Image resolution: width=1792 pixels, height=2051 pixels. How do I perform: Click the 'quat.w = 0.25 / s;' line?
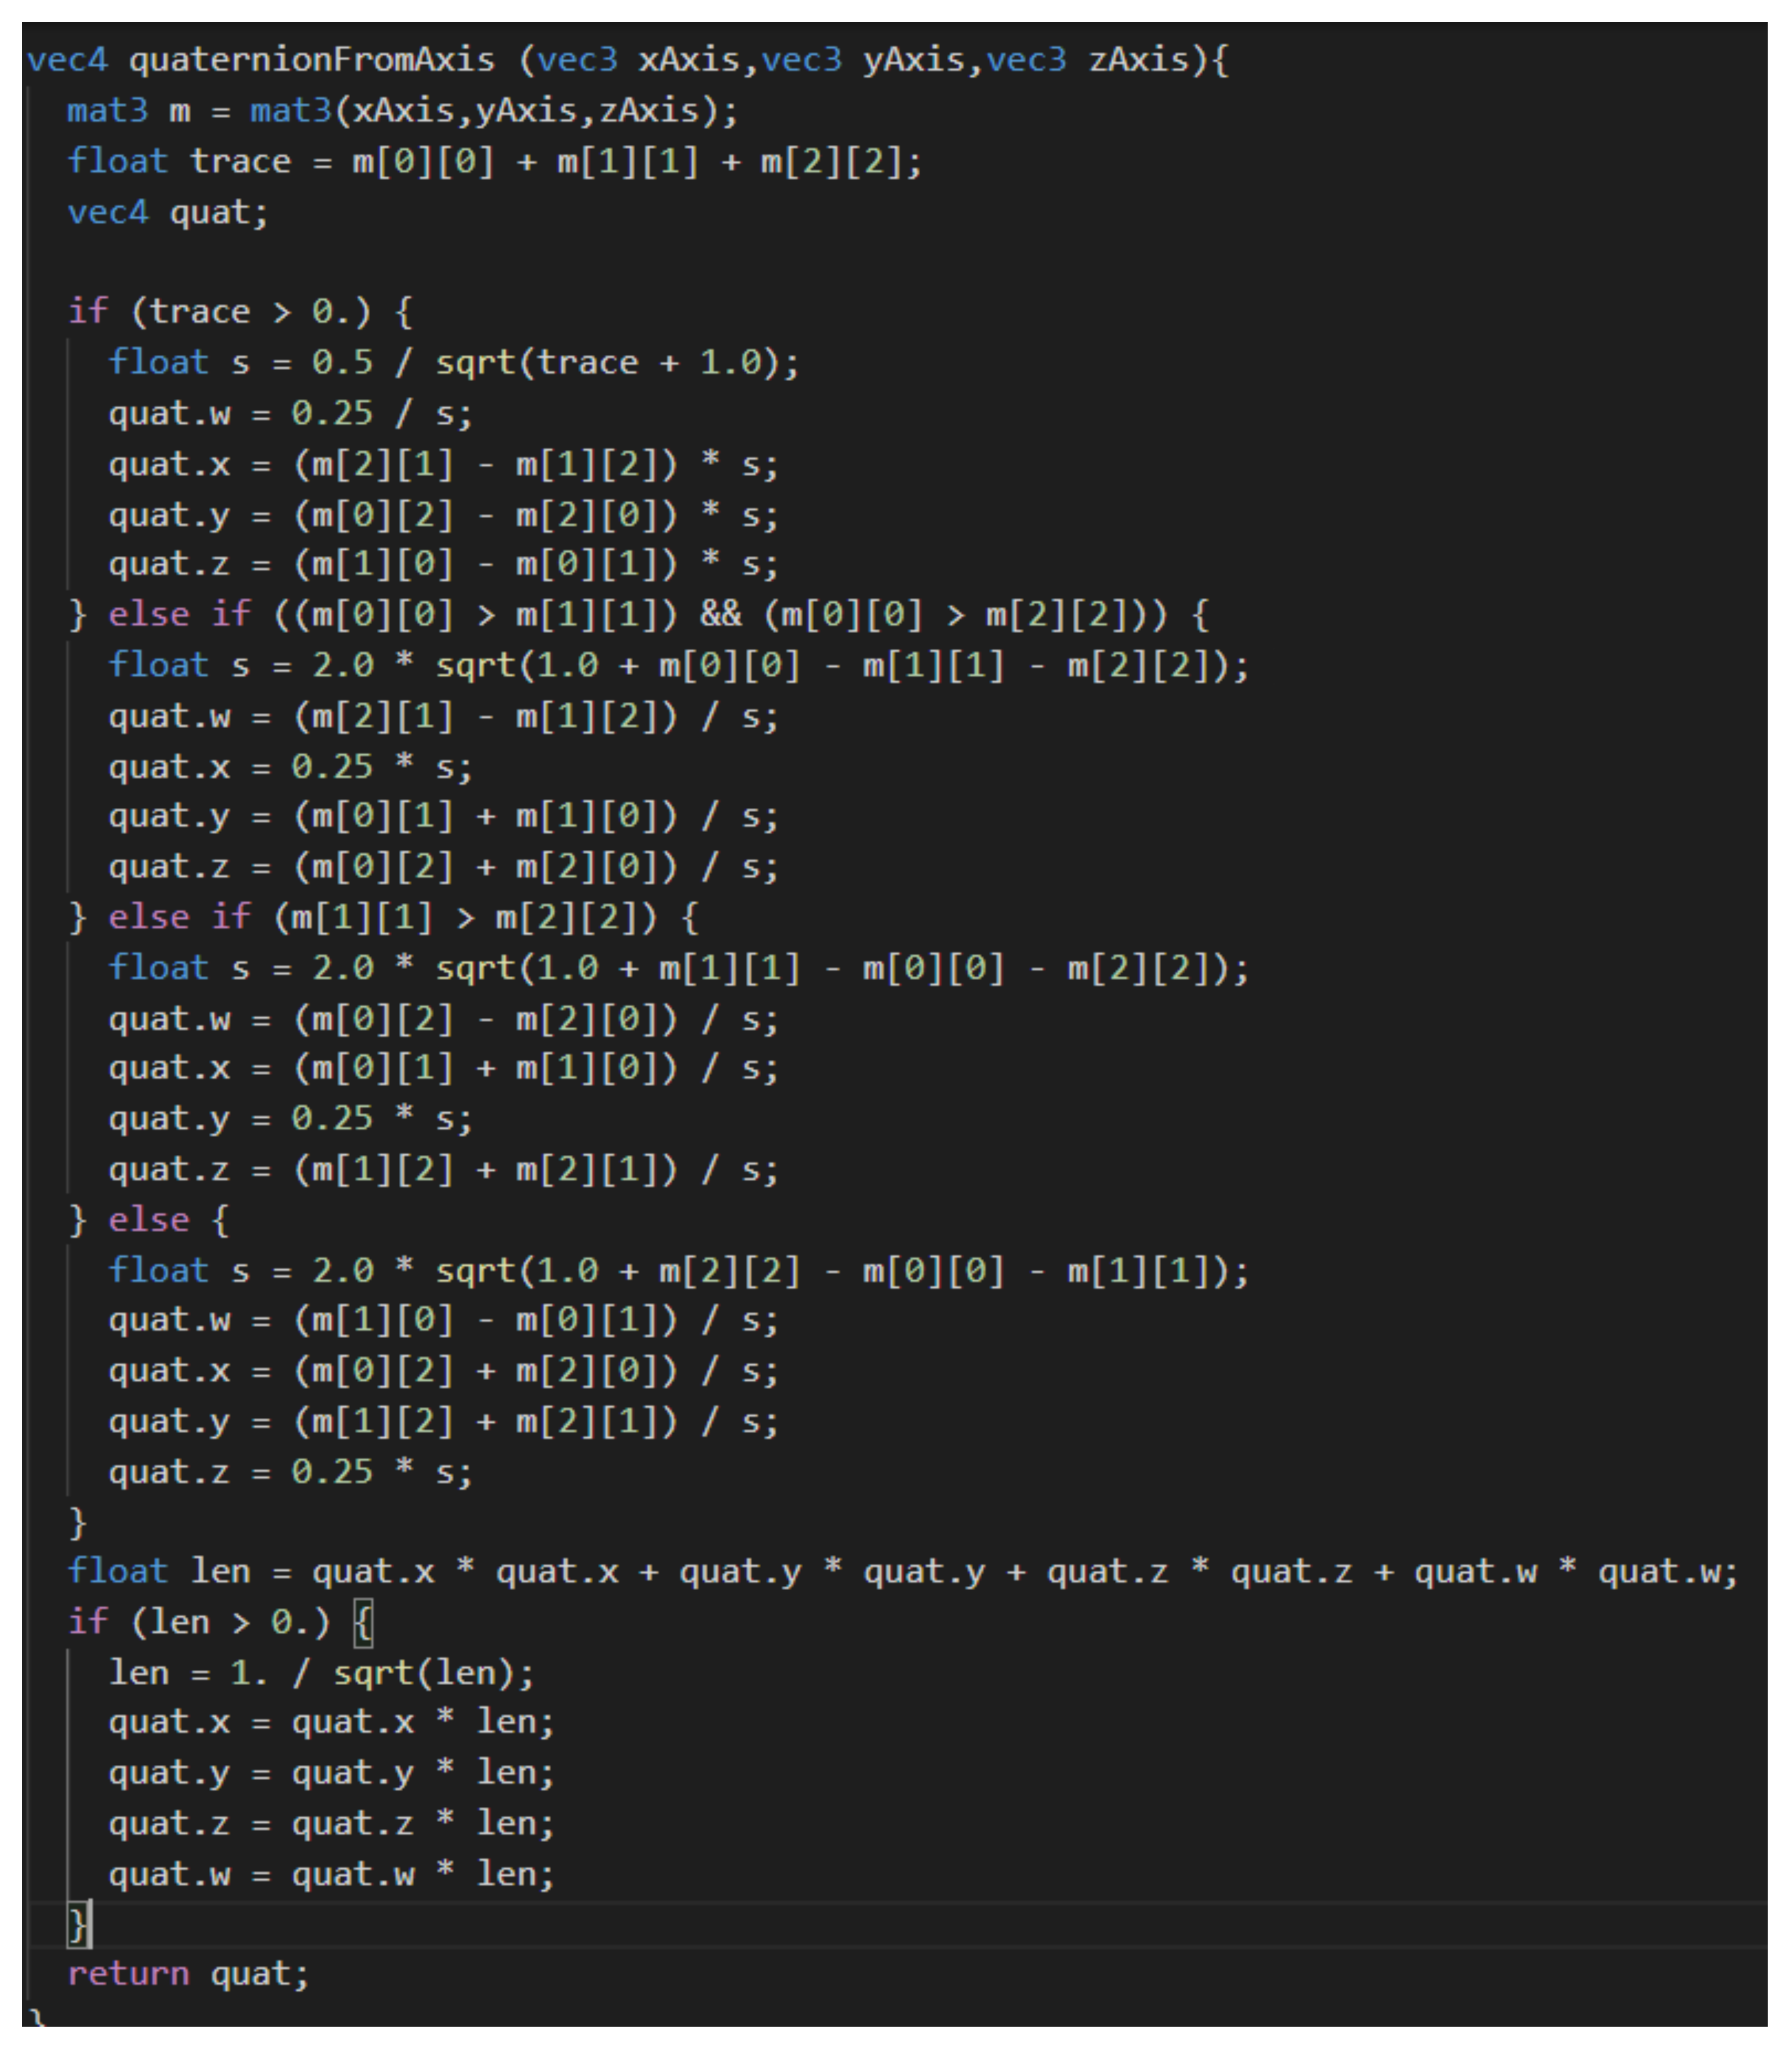[290, 413]
